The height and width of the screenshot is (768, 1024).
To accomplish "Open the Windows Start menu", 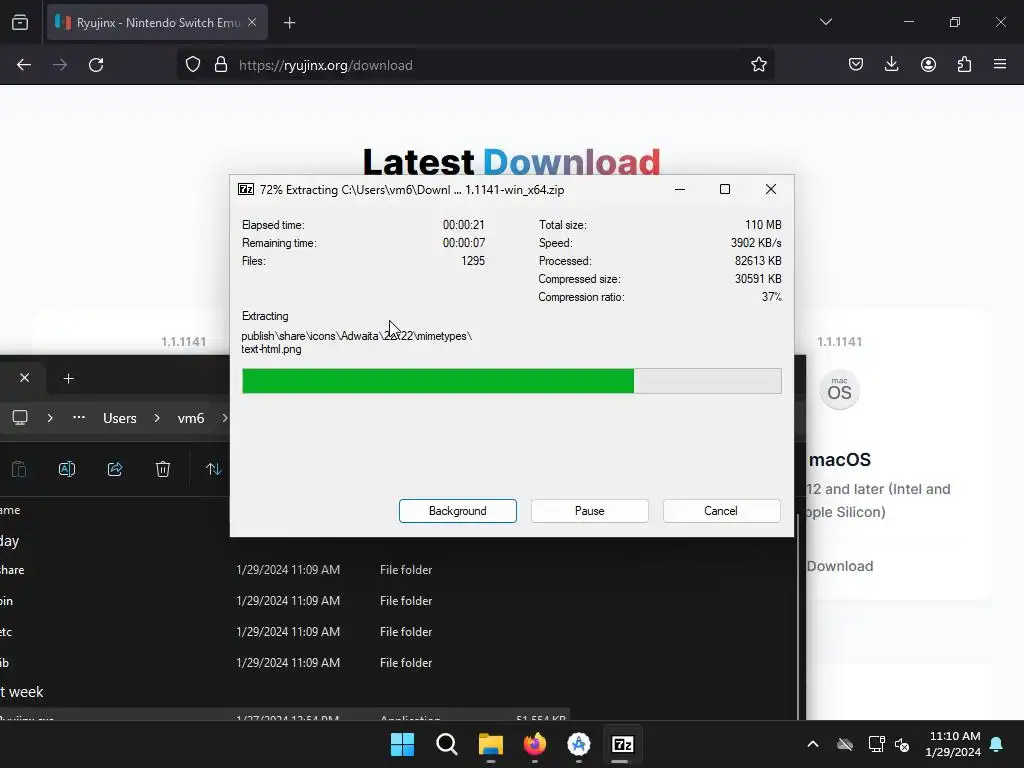I will coord(402,744).
